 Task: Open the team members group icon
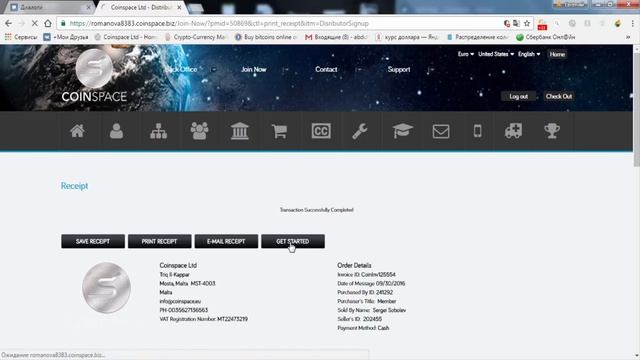[199, 131]
